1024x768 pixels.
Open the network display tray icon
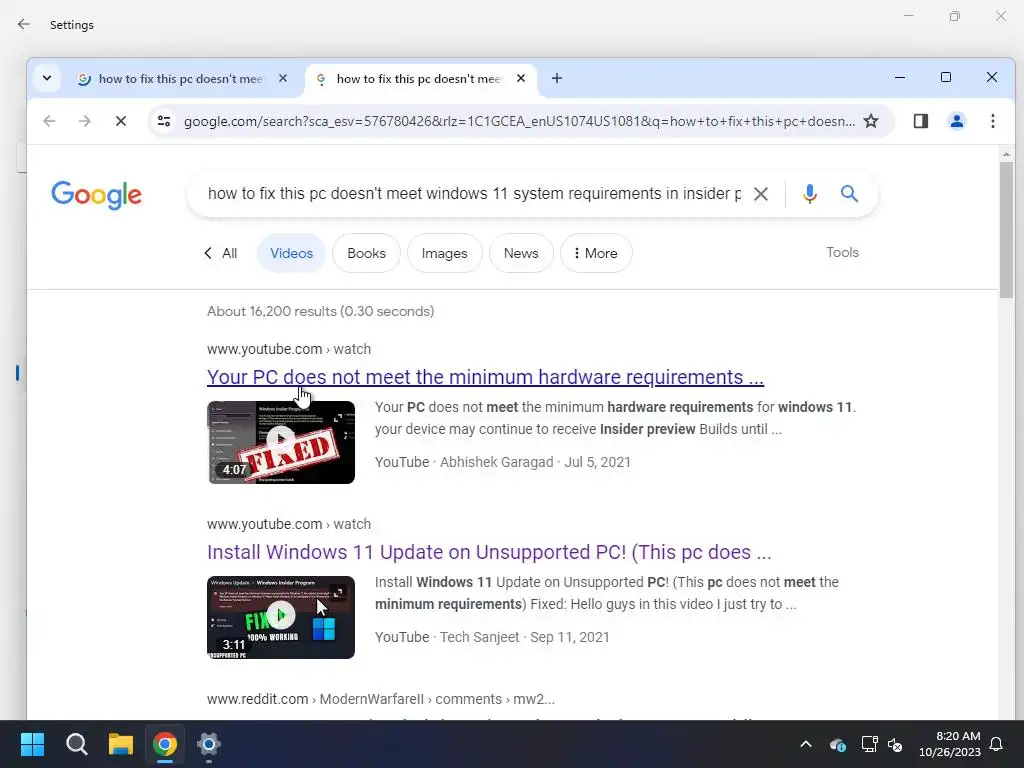[x=869, y=744]
